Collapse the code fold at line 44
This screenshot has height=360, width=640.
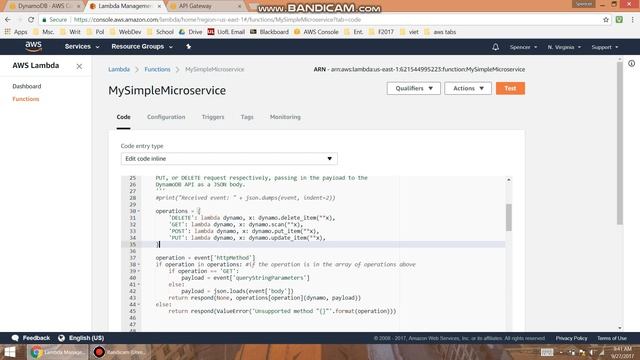139,304
